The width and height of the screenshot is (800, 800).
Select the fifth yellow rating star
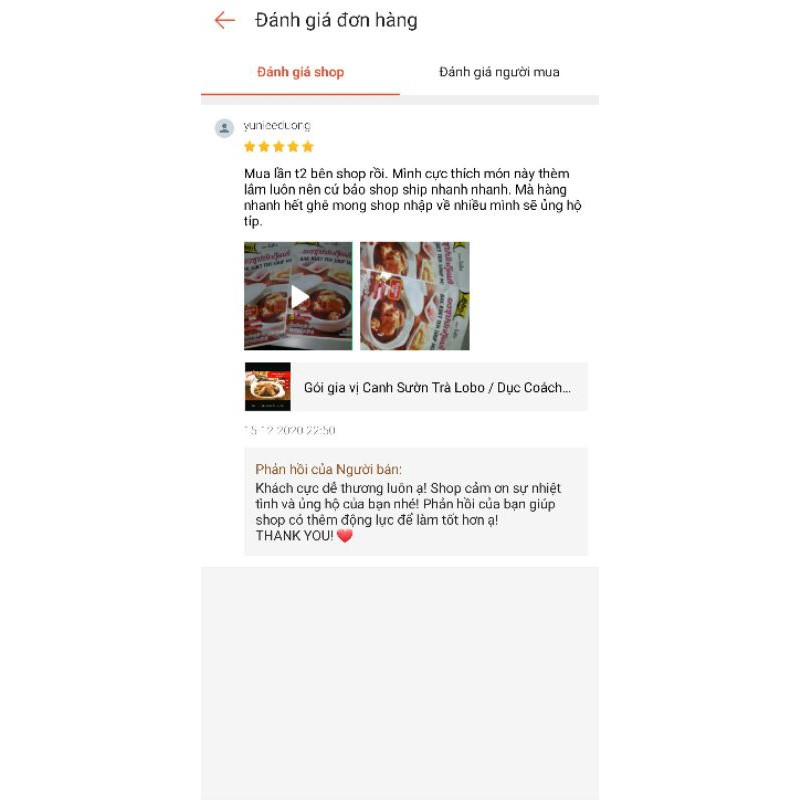click(x=308, y=147)
